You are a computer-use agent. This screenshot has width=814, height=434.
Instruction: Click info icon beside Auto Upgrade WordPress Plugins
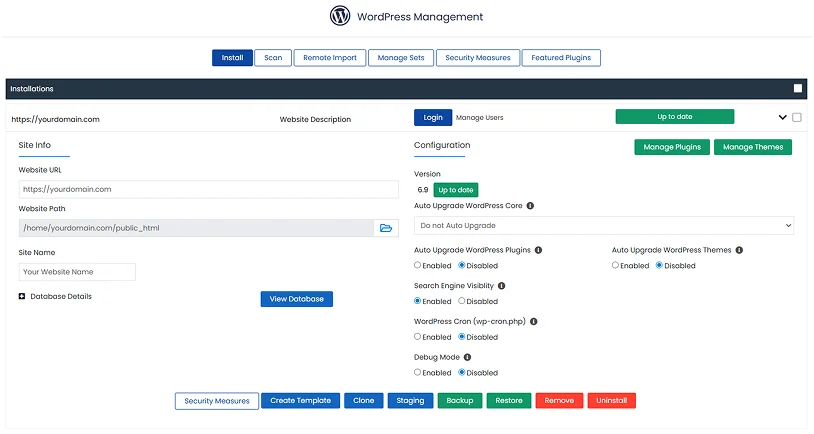(x=538, y=250)
